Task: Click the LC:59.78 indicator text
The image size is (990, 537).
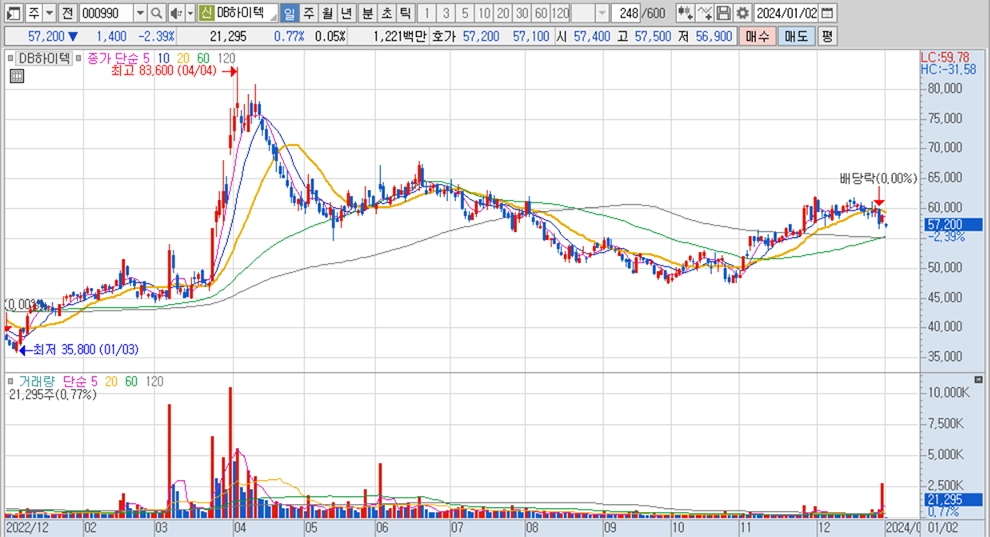Action: point(945,57)
